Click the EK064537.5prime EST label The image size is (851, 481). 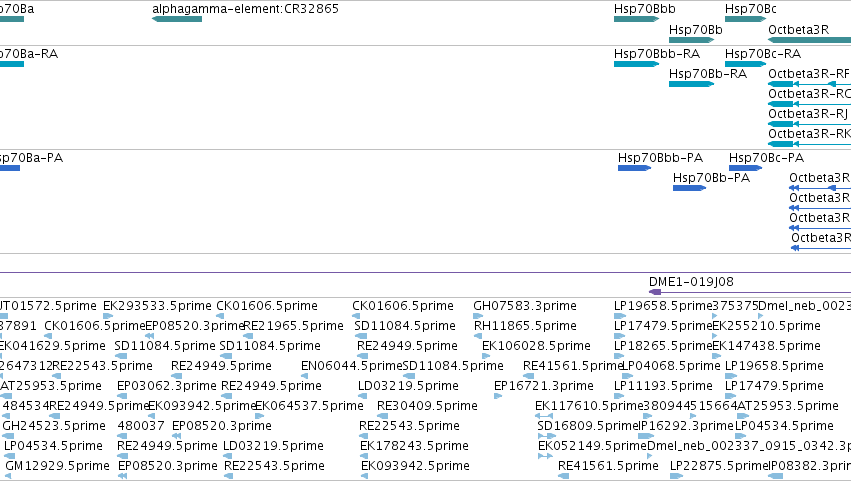click(x=309, y=406)
